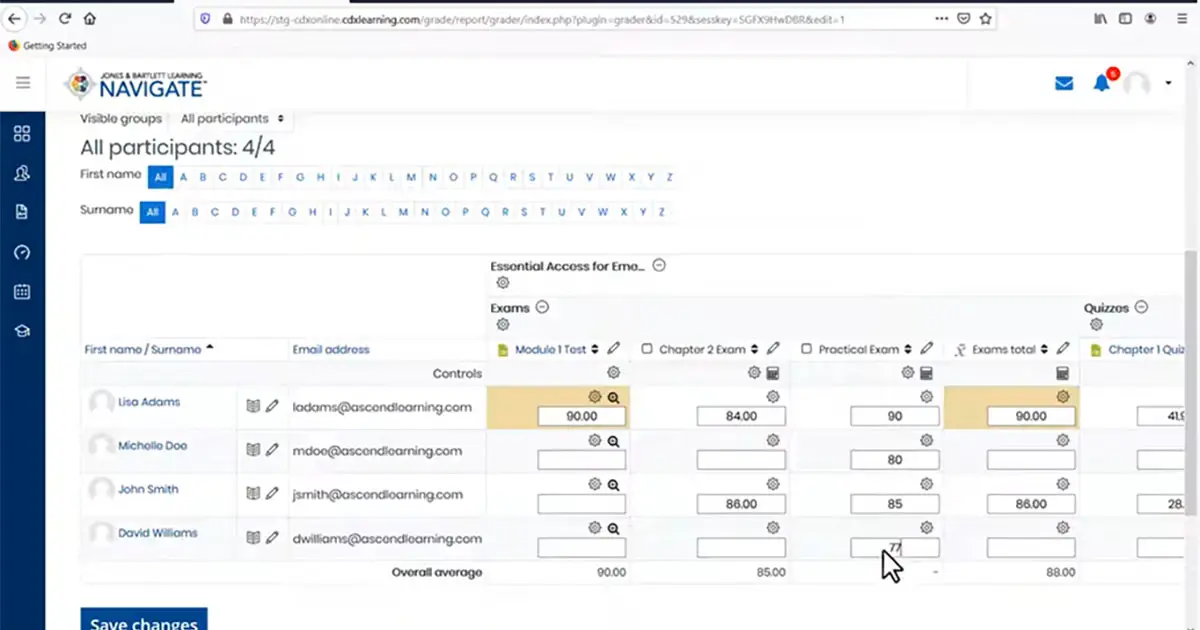This screenshot has width=1200, height=630.
Task: Open the gear settings under Exams category
Action: pyautogui.click(x=502, y=323)
